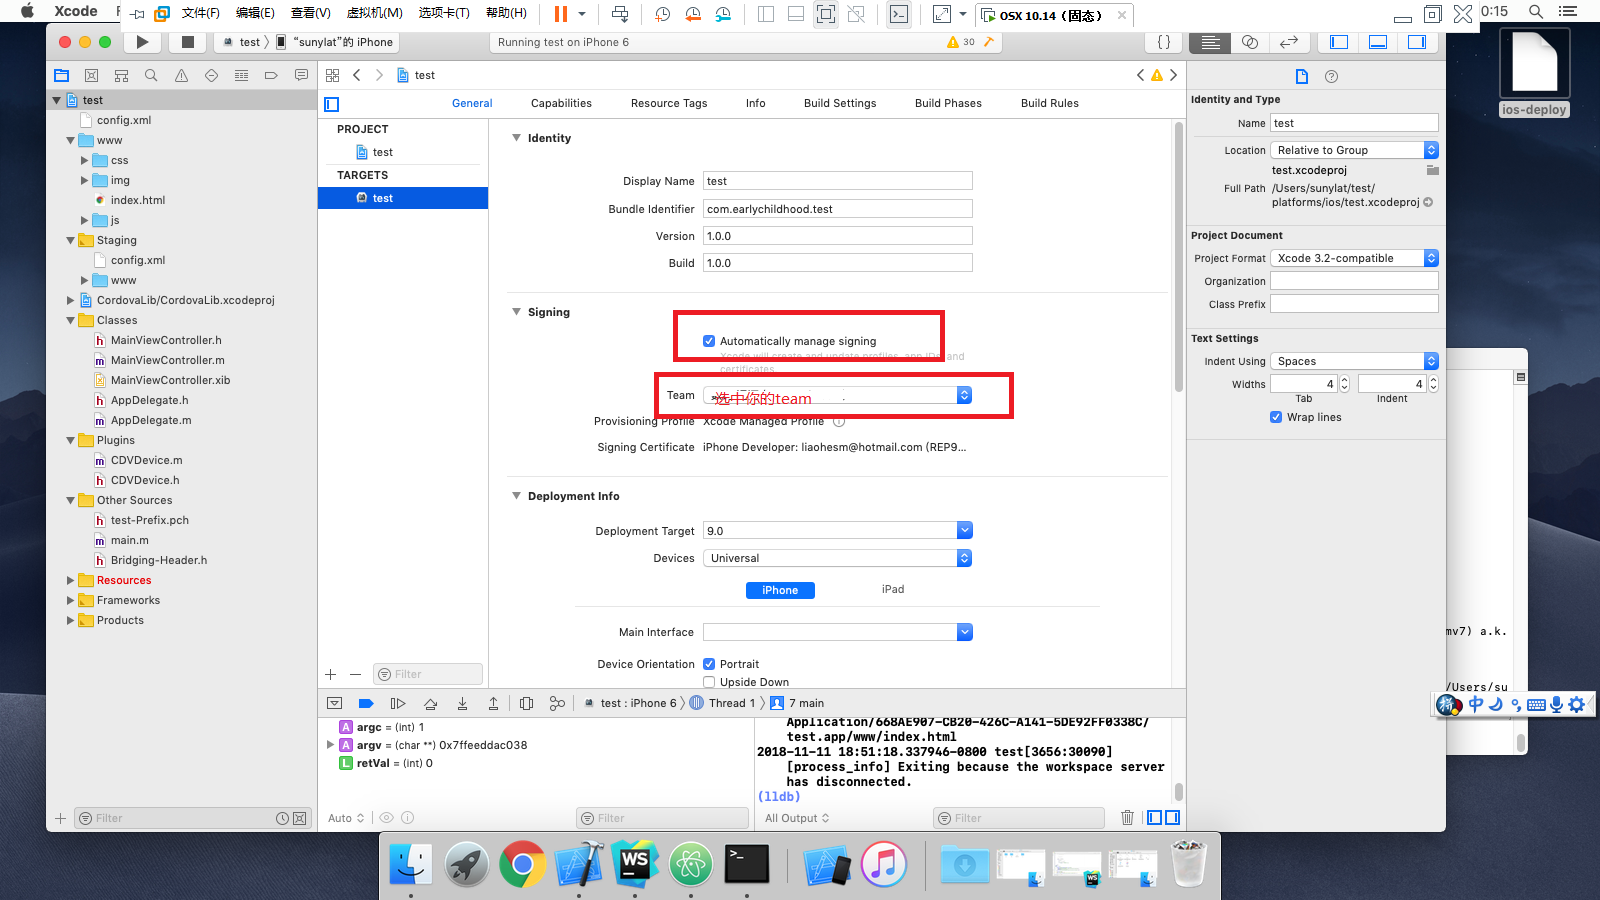Click Step over debug icon
This screenshot has height=900, width=1600.
click(x=430, y=703)
